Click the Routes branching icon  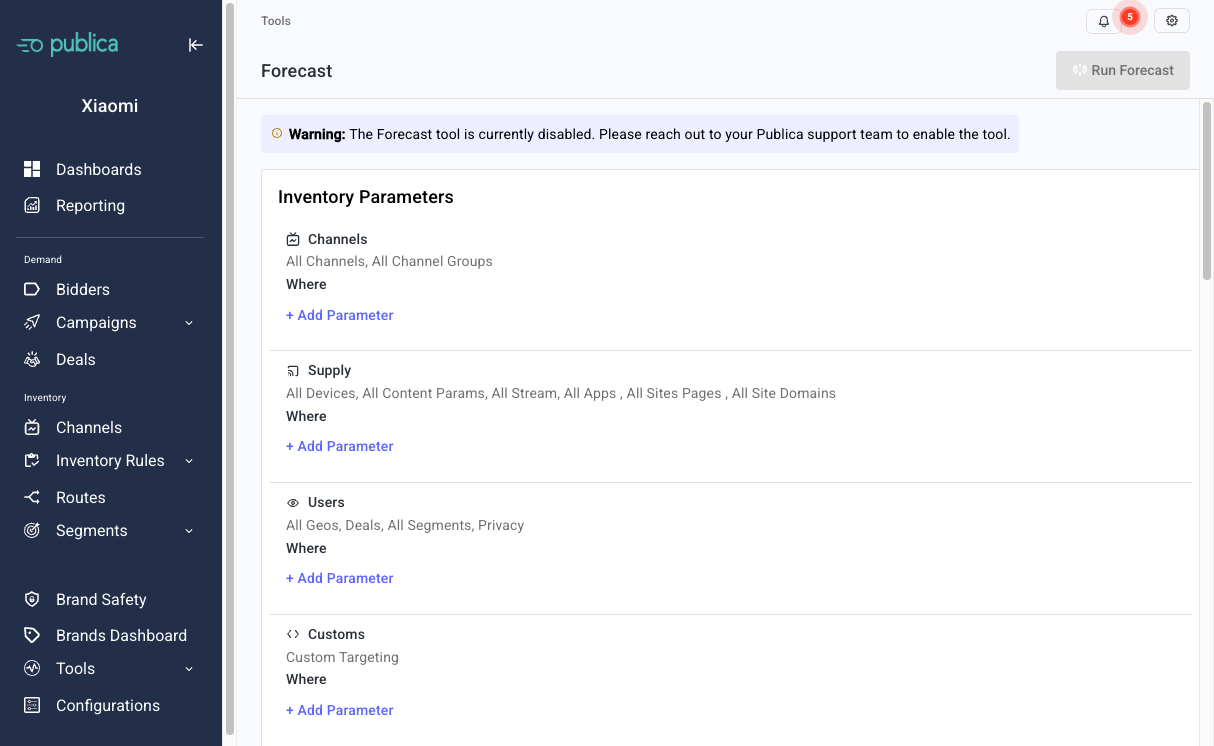32,498
